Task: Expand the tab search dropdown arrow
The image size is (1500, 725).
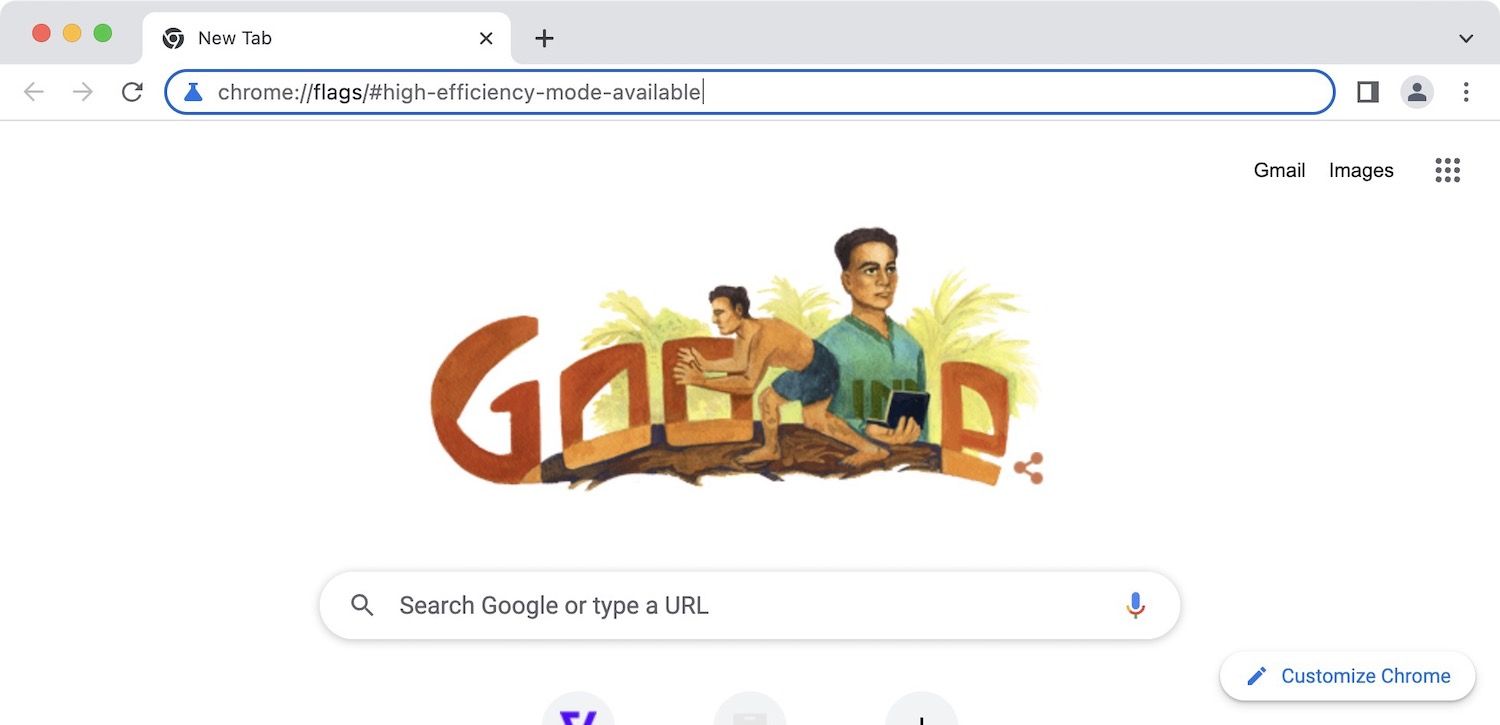Action: (x=1466, y=39)
